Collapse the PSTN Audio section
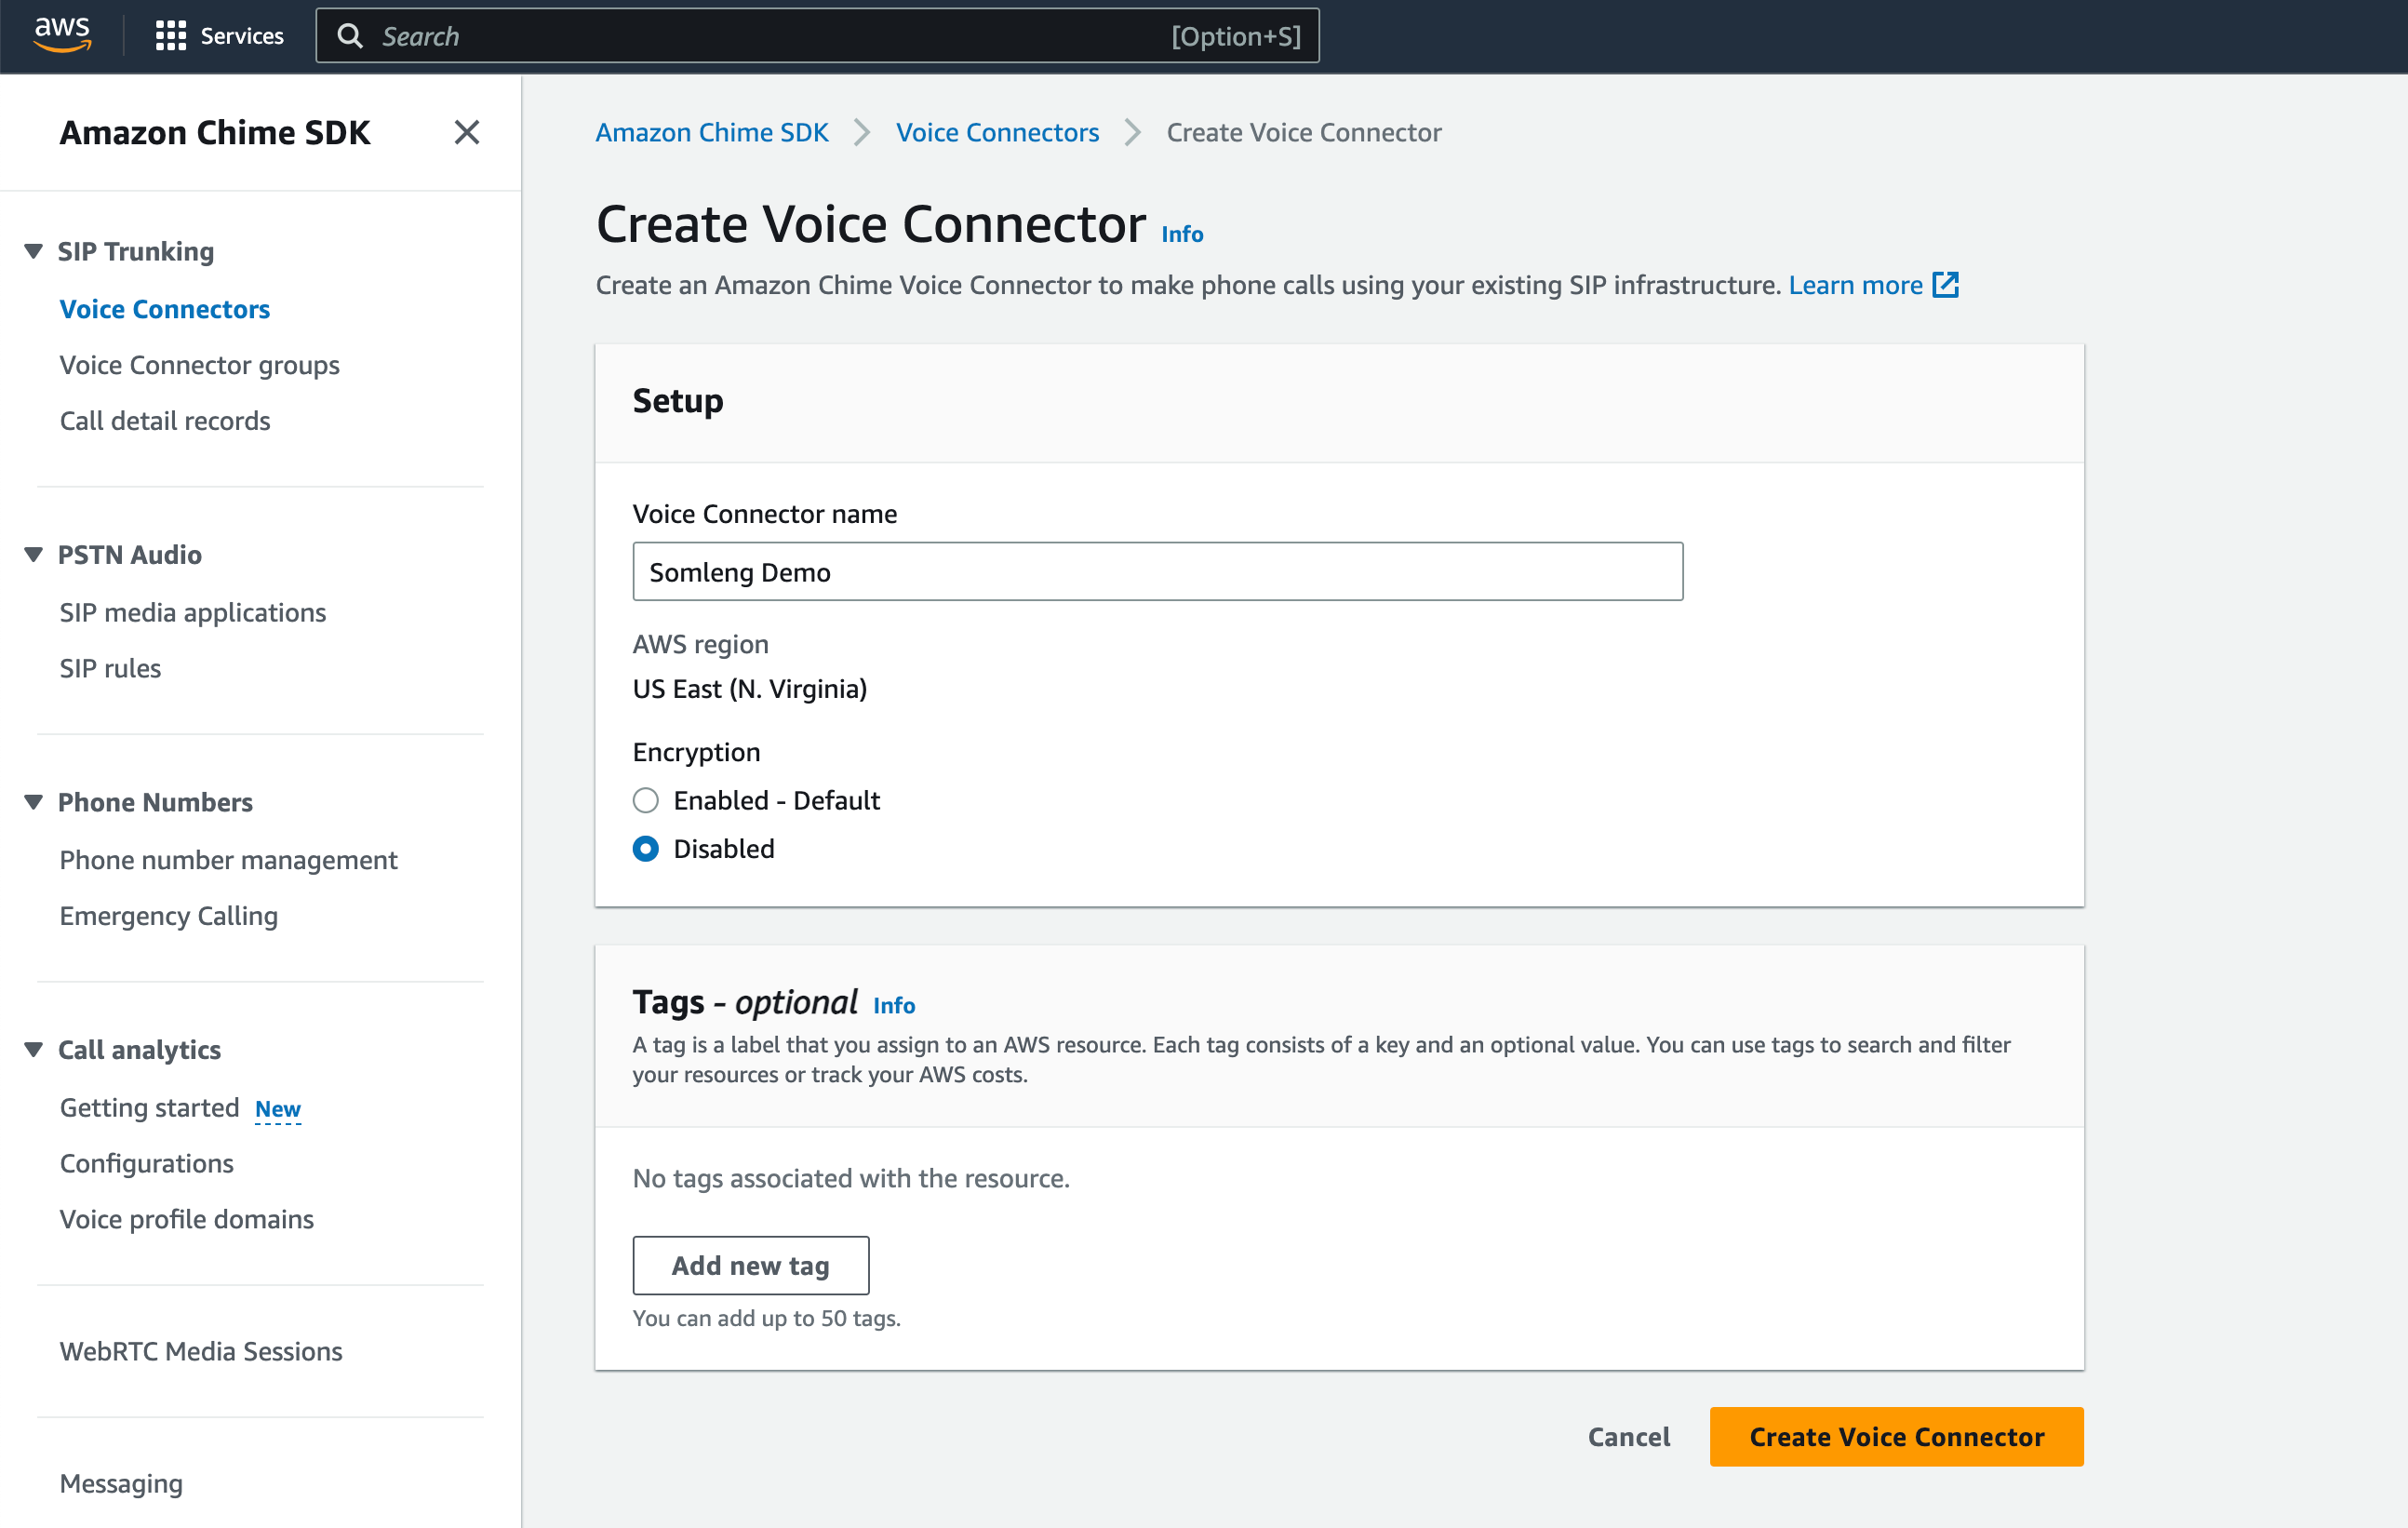The image size is (2408, 1528). [34, 554]
